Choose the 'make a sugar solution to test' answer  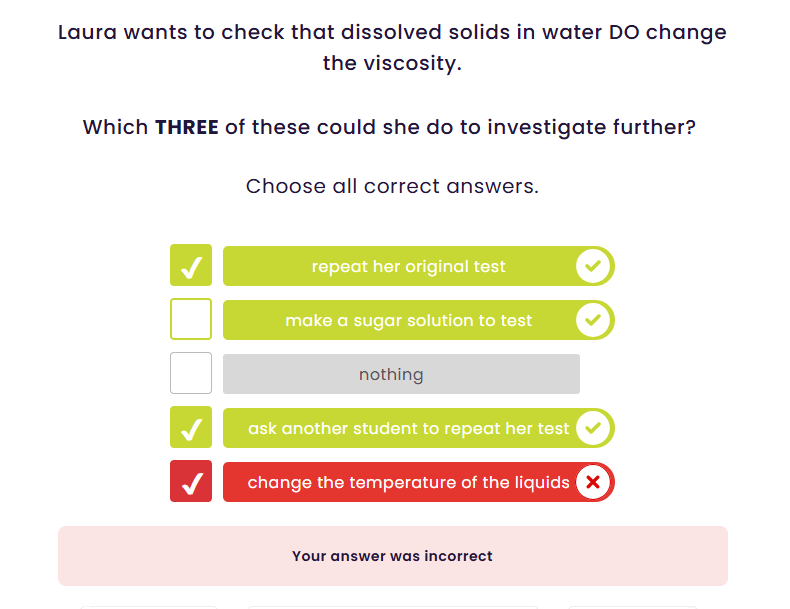tap(408, 321)
